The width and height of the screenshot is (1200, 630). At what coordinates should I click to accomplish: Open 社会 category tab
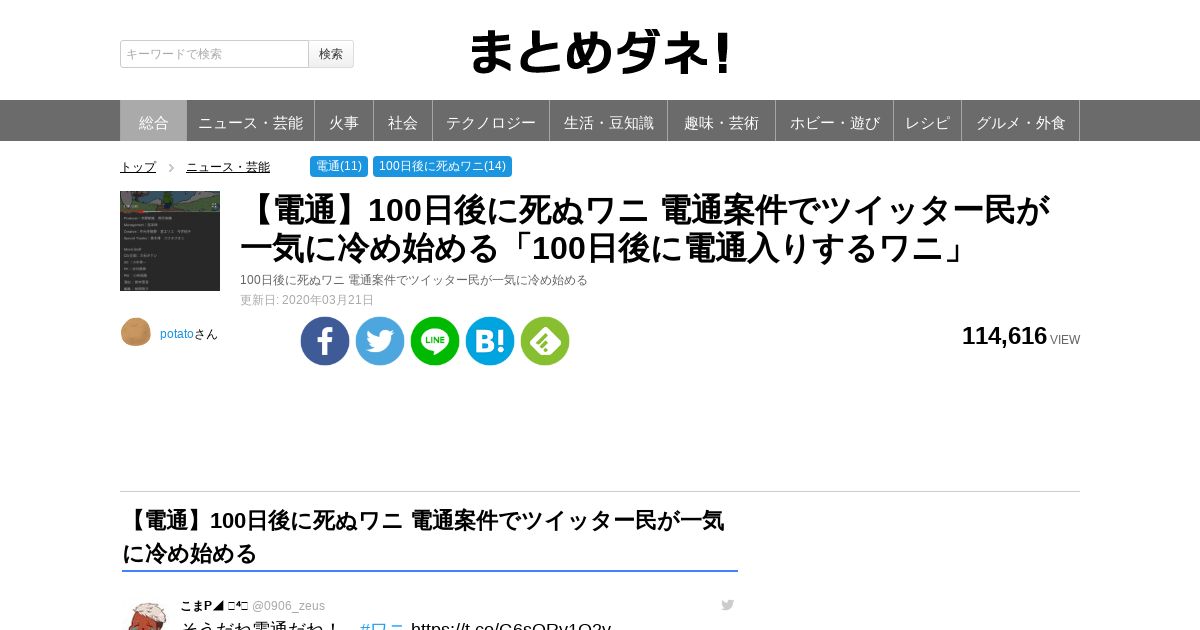point(403,121)
